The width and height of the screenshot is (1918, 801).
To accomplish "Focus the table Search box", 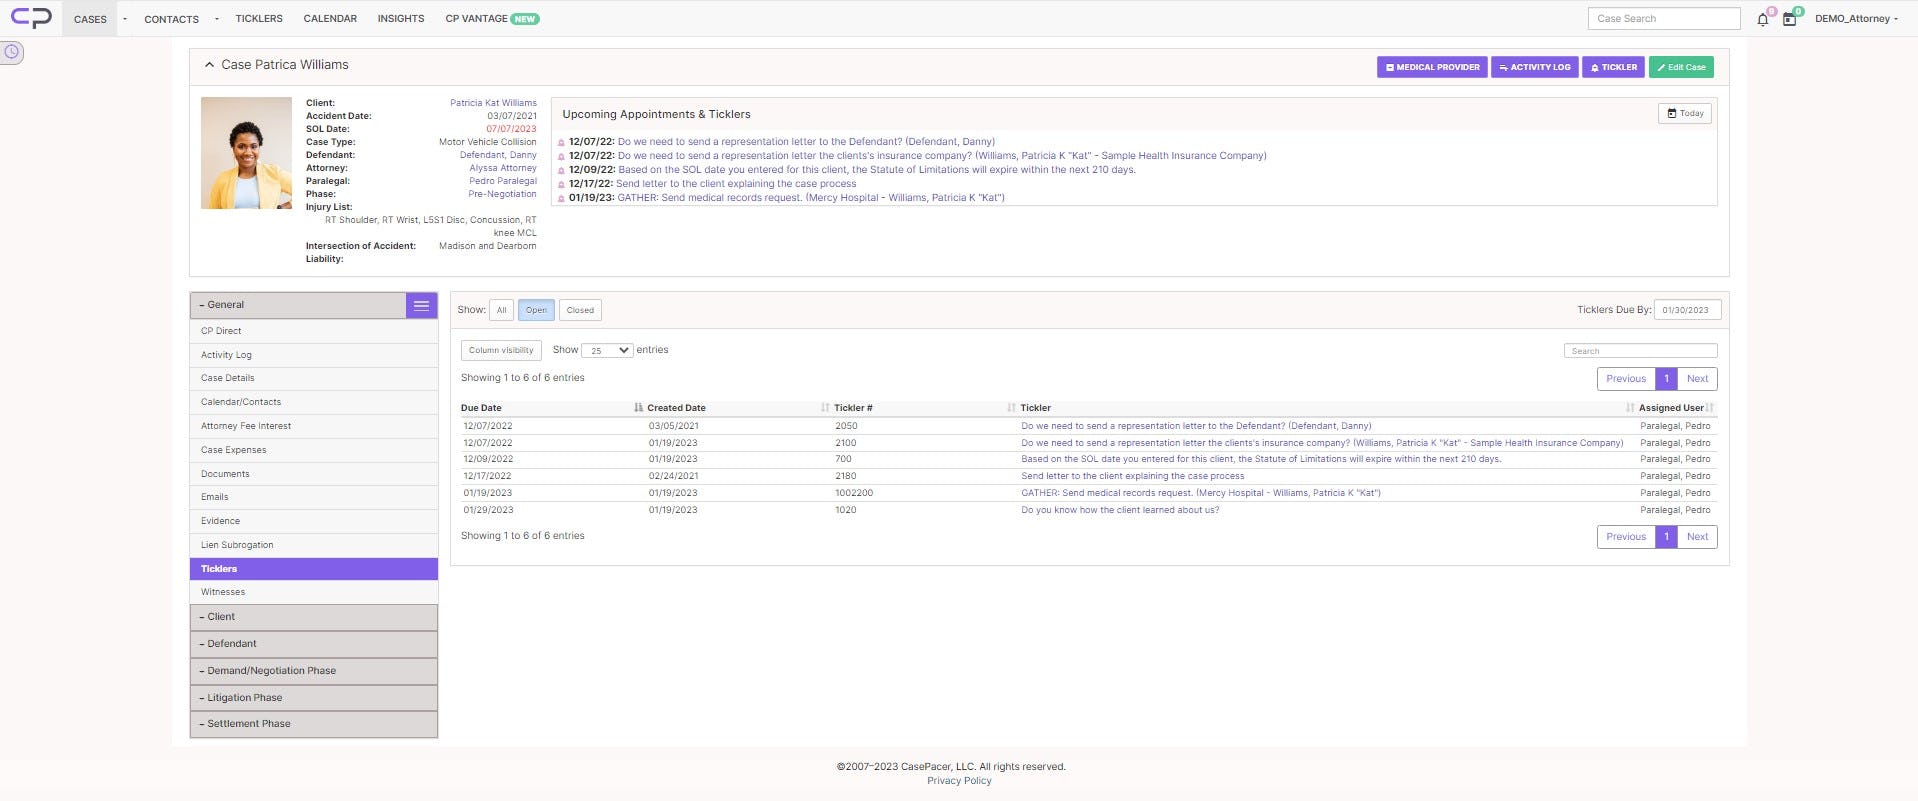I will [1640, 351].
